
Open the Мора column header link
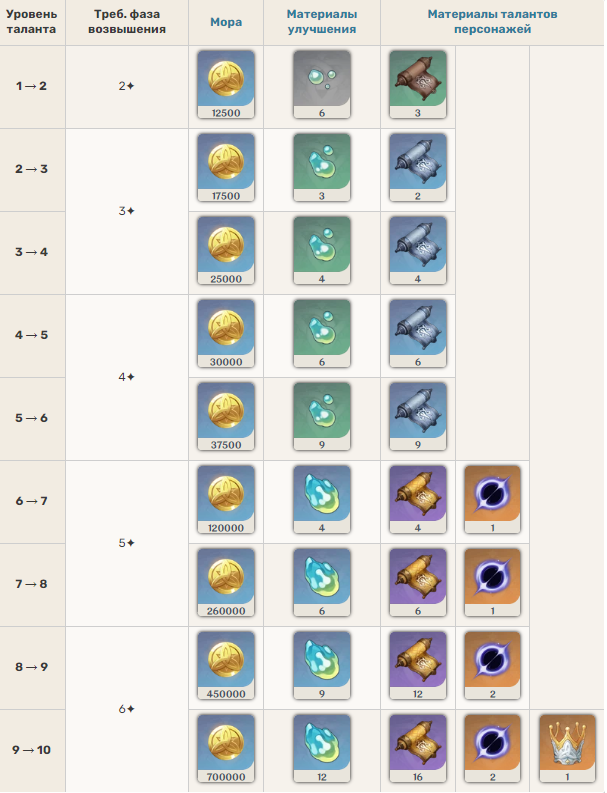(x=226, y=22)
